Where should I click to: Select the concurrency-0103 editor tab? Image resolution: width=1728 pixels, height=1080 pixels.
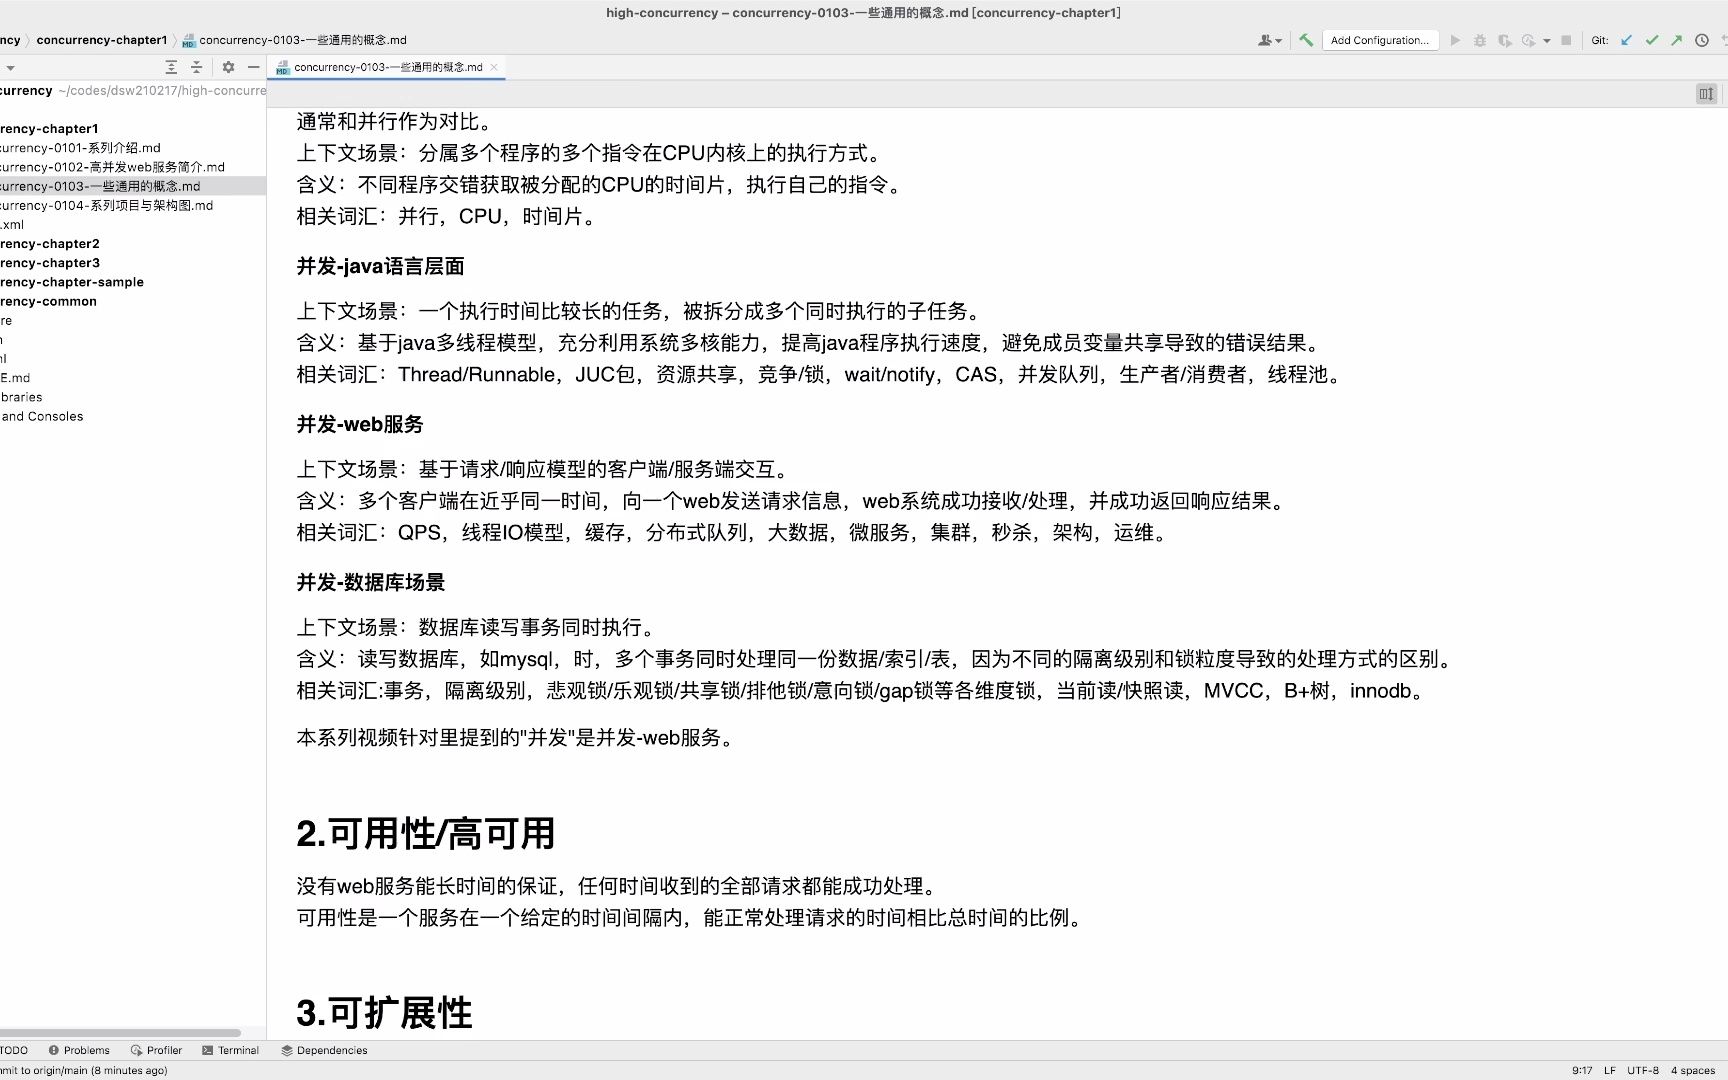pos(387,67)
